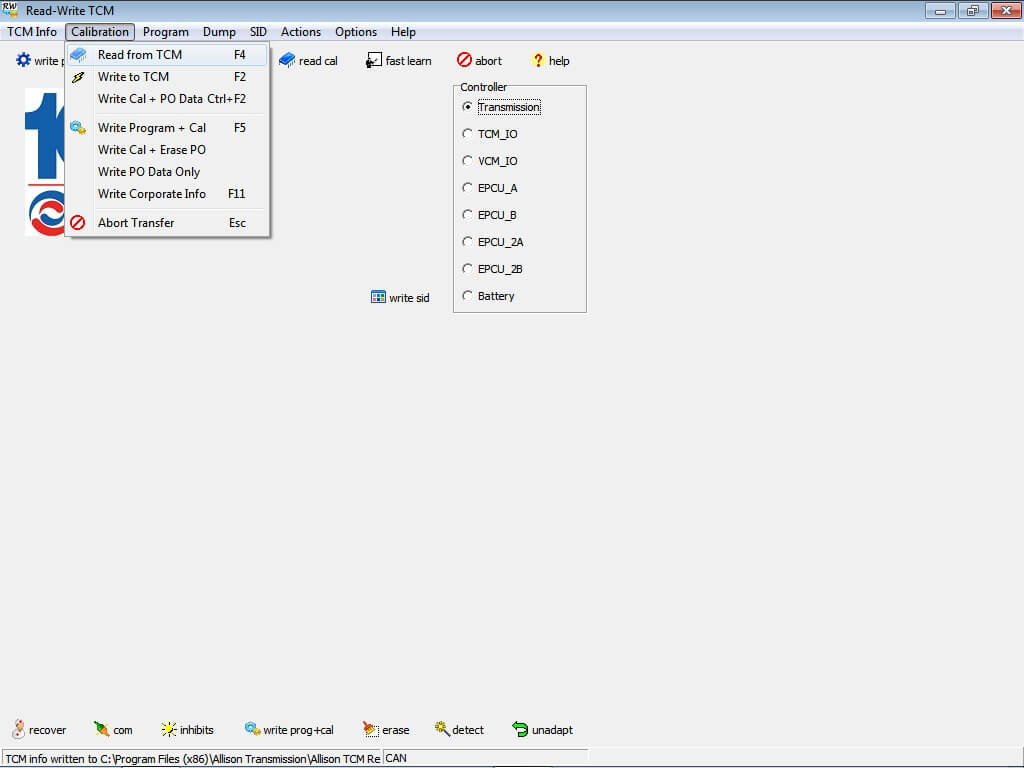Select the TCM_IO controller radio button
Screen dimensions: 1024x768
point(467,134)
